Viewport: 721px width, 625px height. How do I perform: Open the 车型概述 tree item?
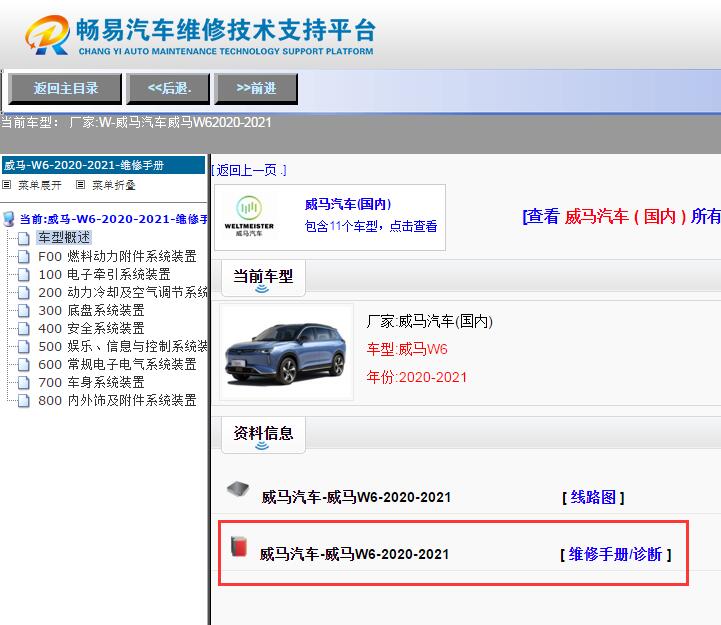coord(64,238)
